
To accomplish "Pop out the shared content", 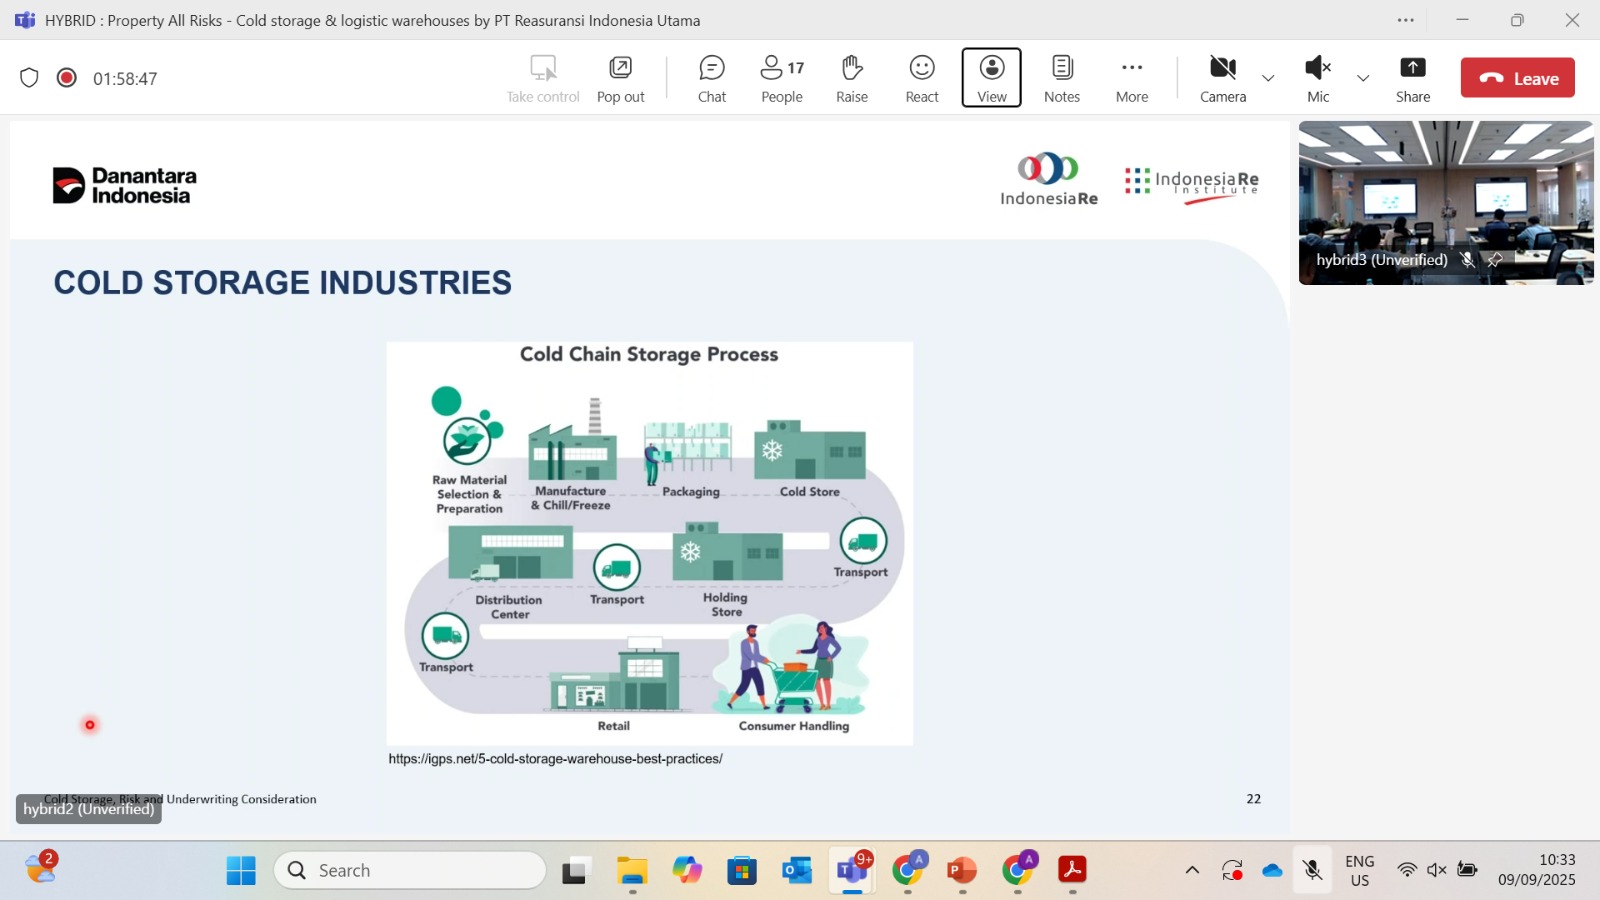I will click(620, 78).
